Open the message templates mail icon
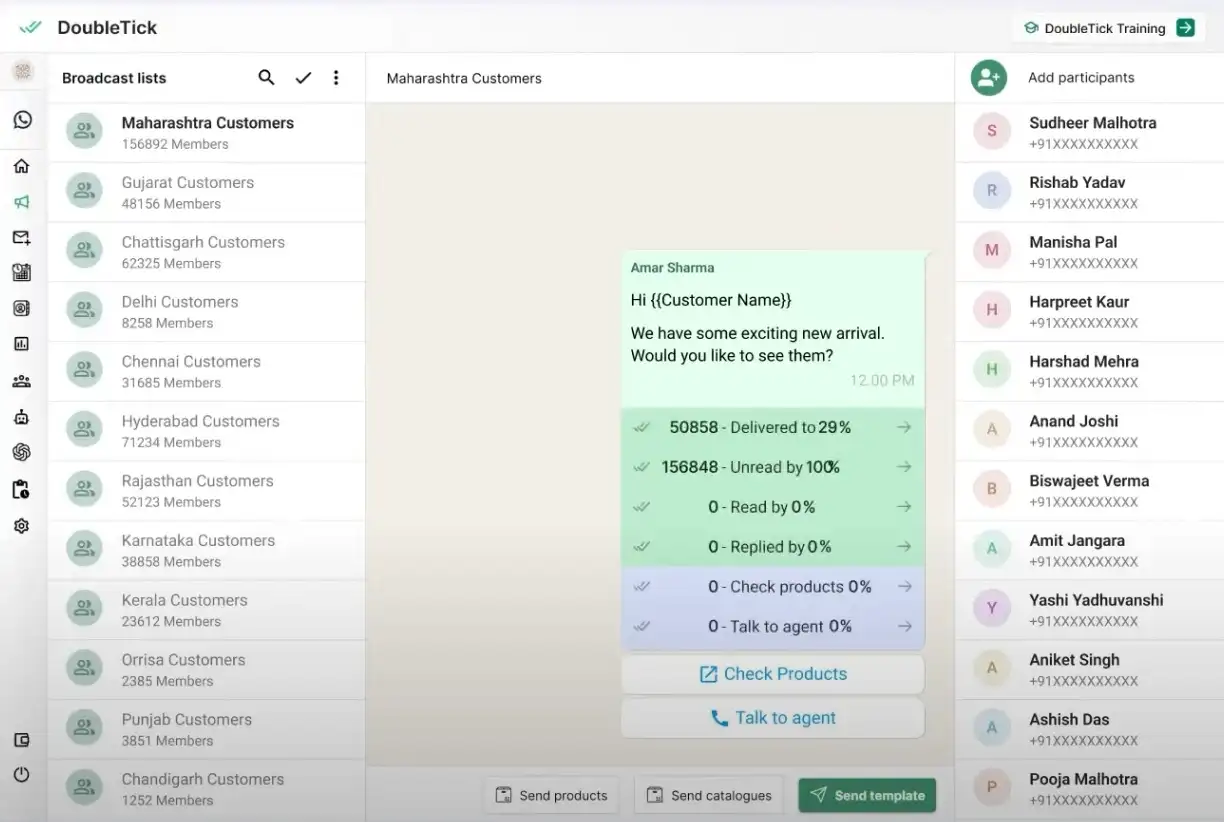 click(x=22, y=237)
